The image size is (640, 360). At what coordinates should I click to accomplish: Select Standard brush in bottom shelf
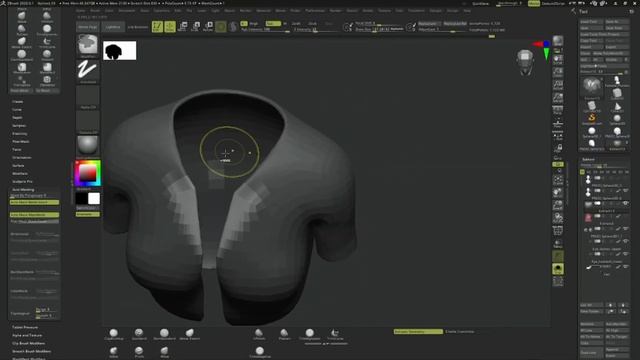139,335
